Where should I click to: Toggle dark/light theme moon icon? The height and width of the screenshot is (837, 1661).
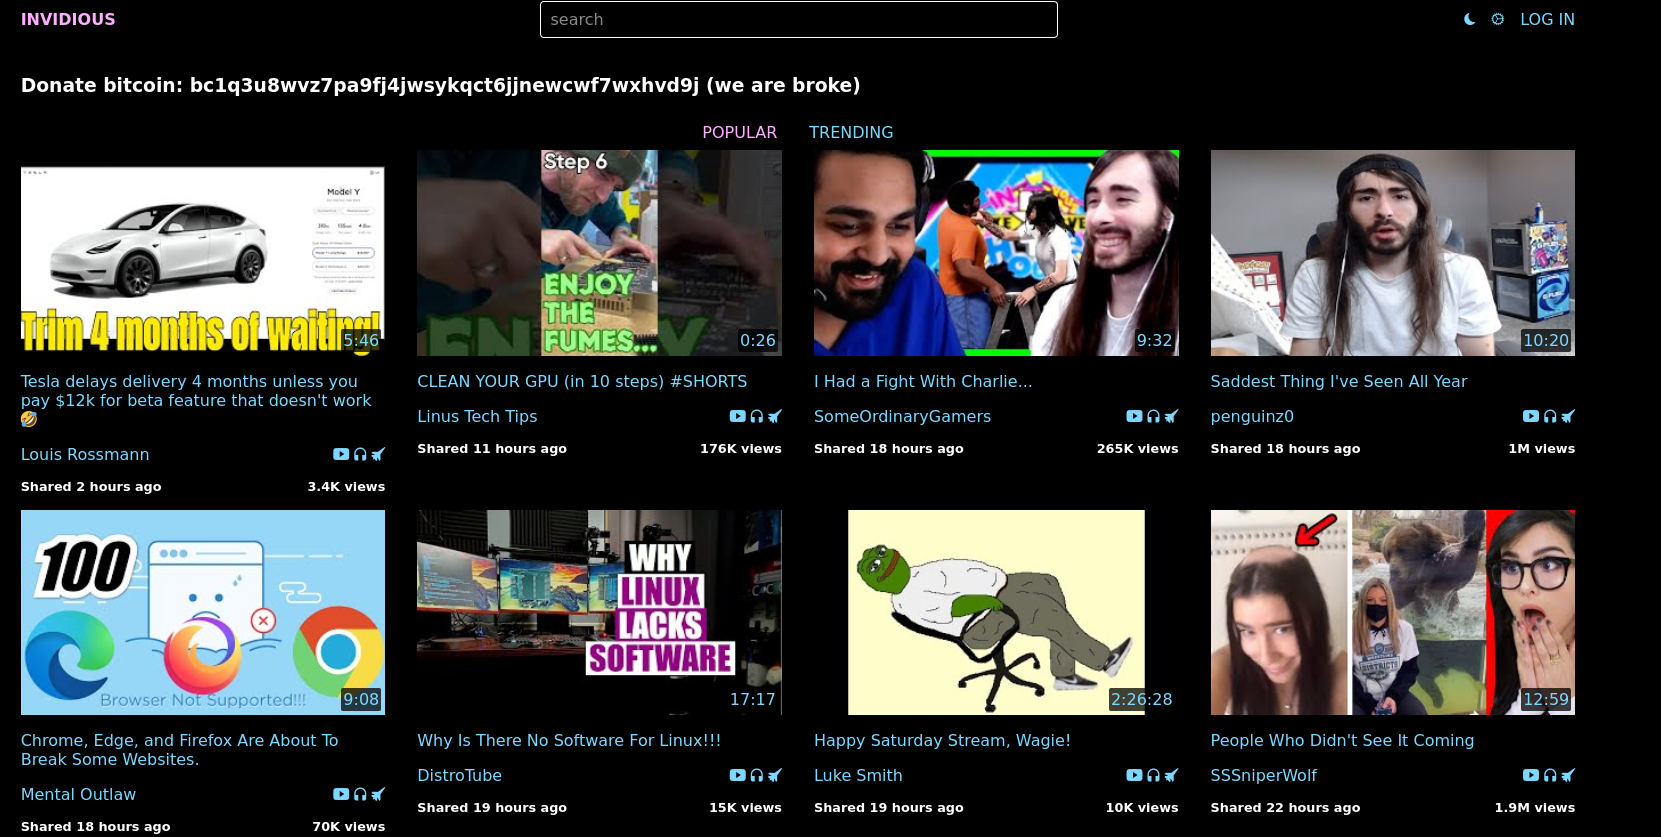tap(1469, 19)
